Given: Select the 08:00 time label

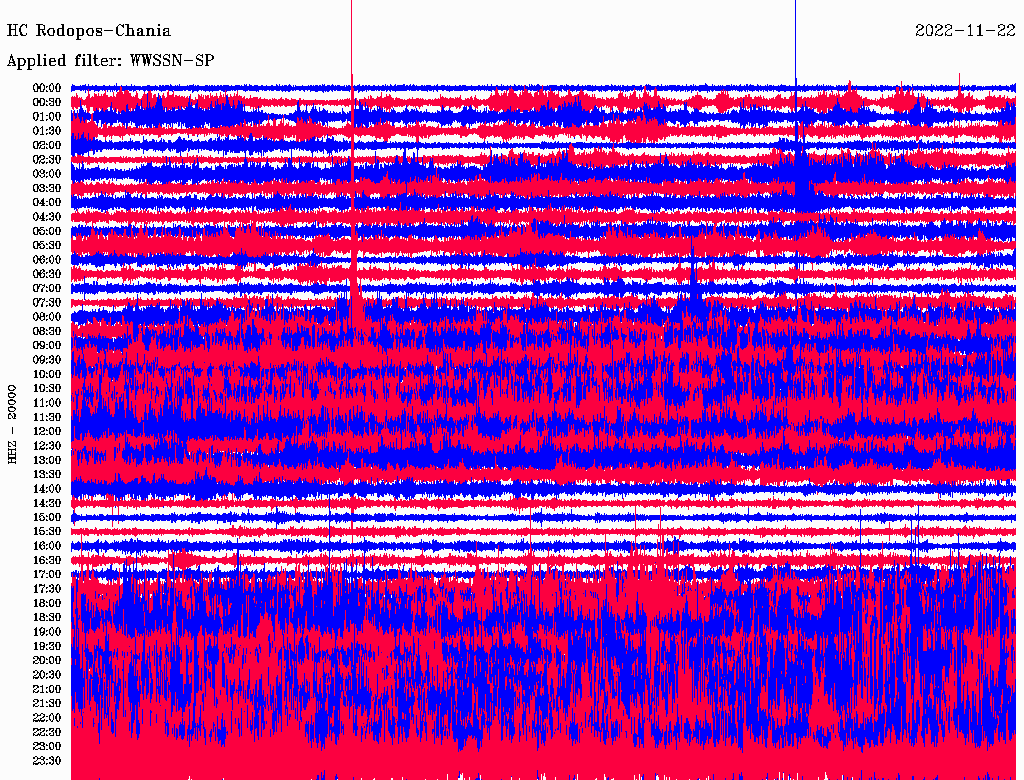Looking at the screenshot, I should [47, 317].
